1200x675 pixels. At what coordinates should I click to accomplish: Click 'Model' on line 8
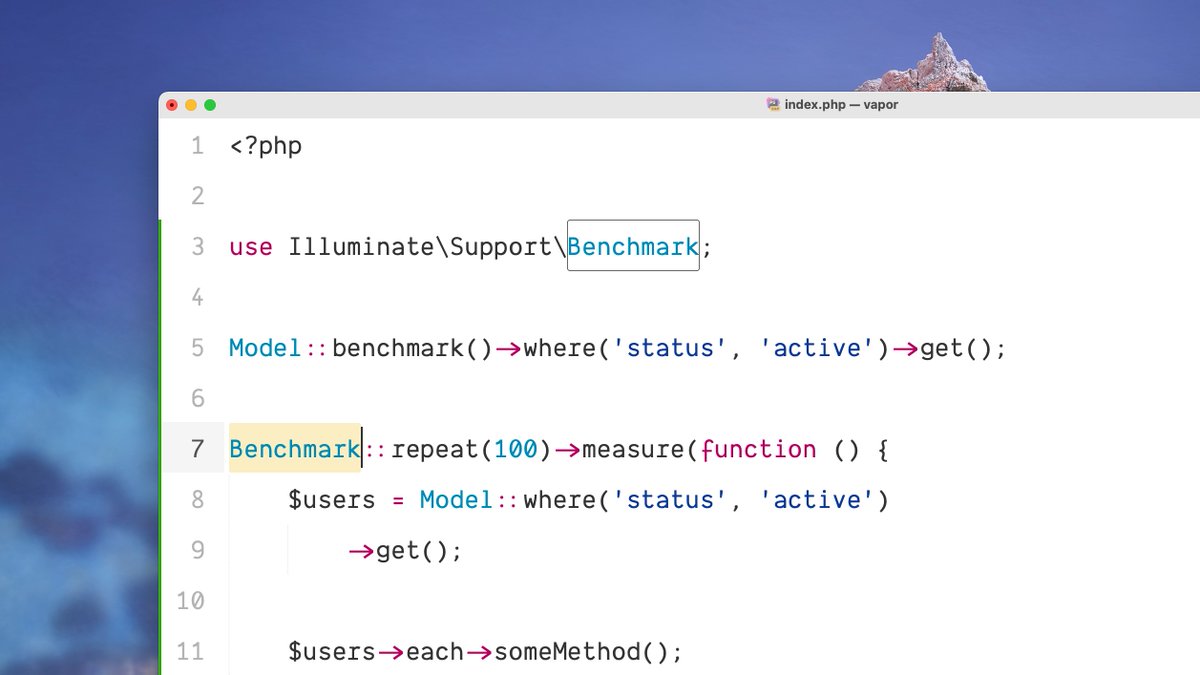point(456,500)
